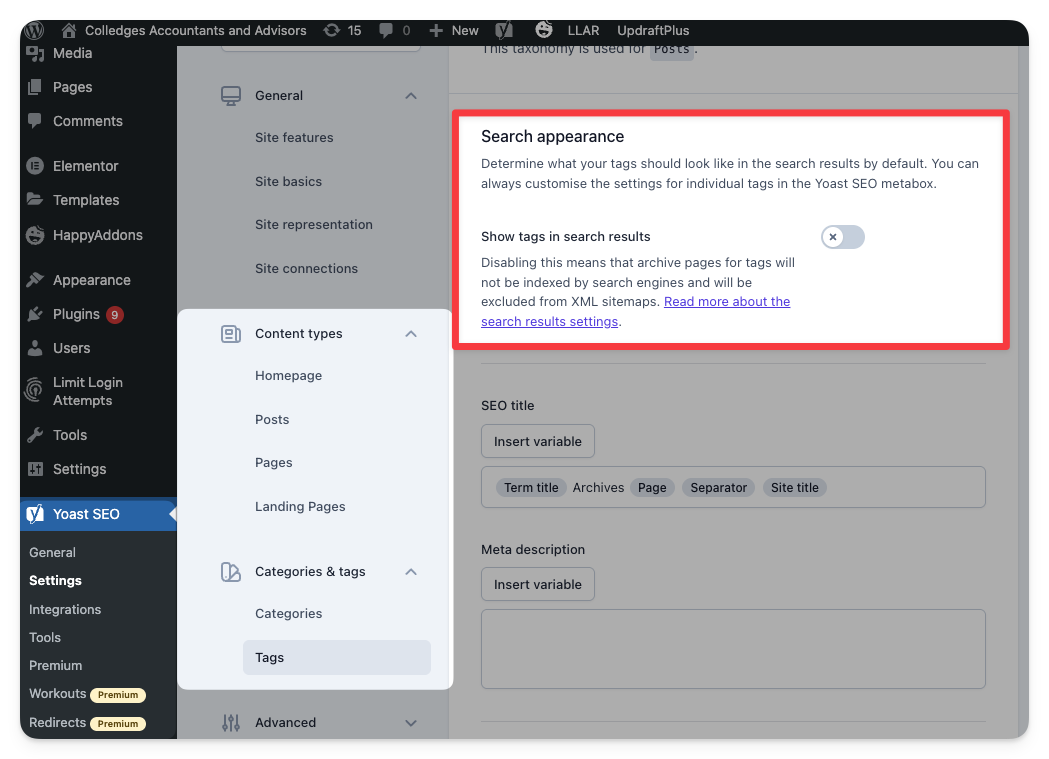Click the Term title variable tag
This screenshot has height=759, width=1049.
[x=531, y=488]
